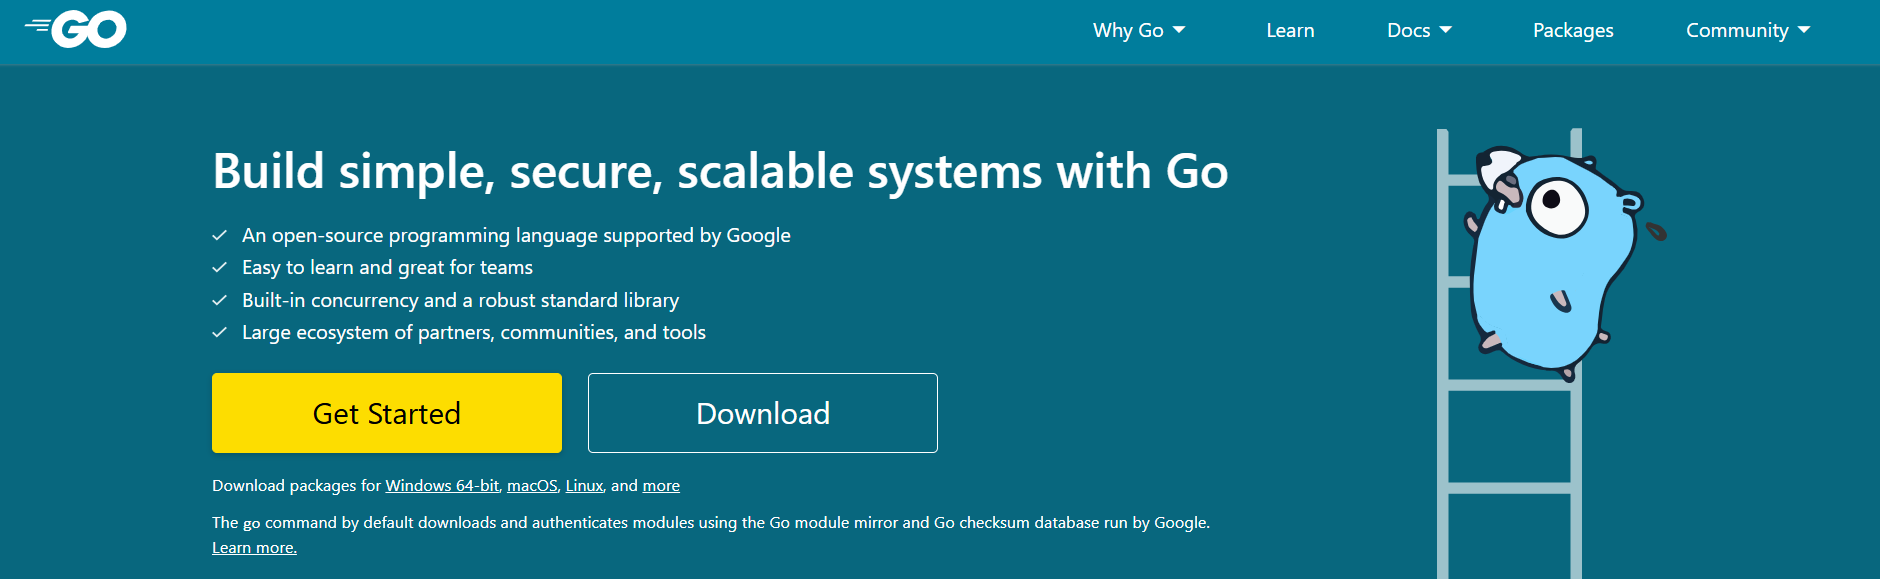Click the checkmark beside 'An open-source programming language'
Image resolution: width=1880 pixels, height=579 pixels.
click(220, 236)
